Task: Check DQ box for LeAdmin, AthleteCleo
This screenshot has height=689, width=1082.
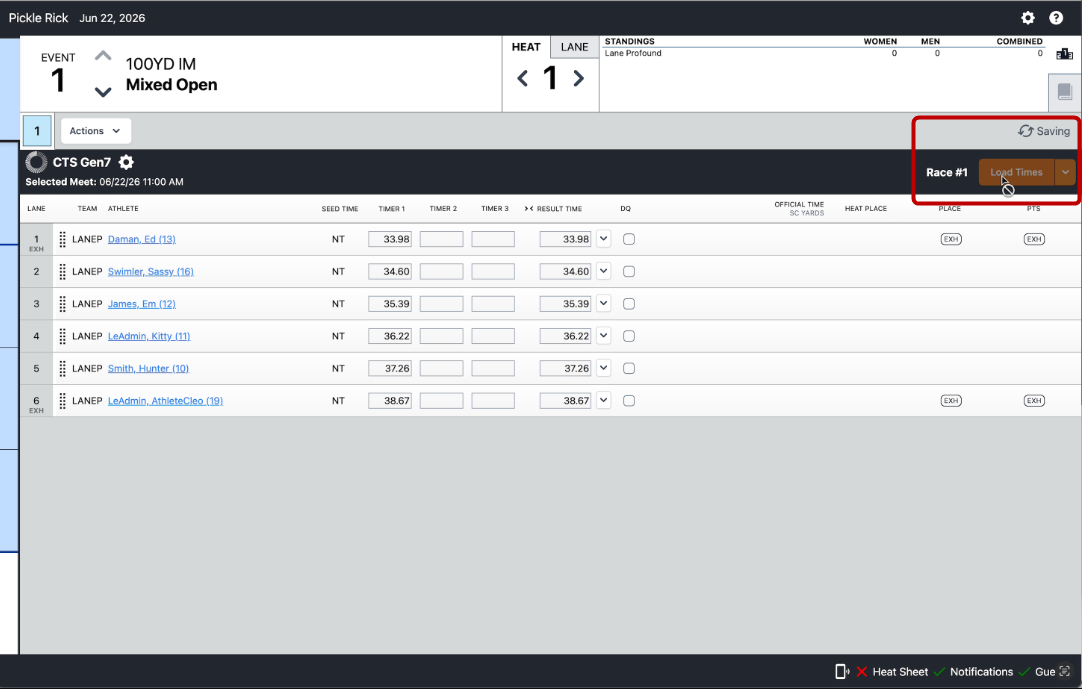Action: (629, 400)
